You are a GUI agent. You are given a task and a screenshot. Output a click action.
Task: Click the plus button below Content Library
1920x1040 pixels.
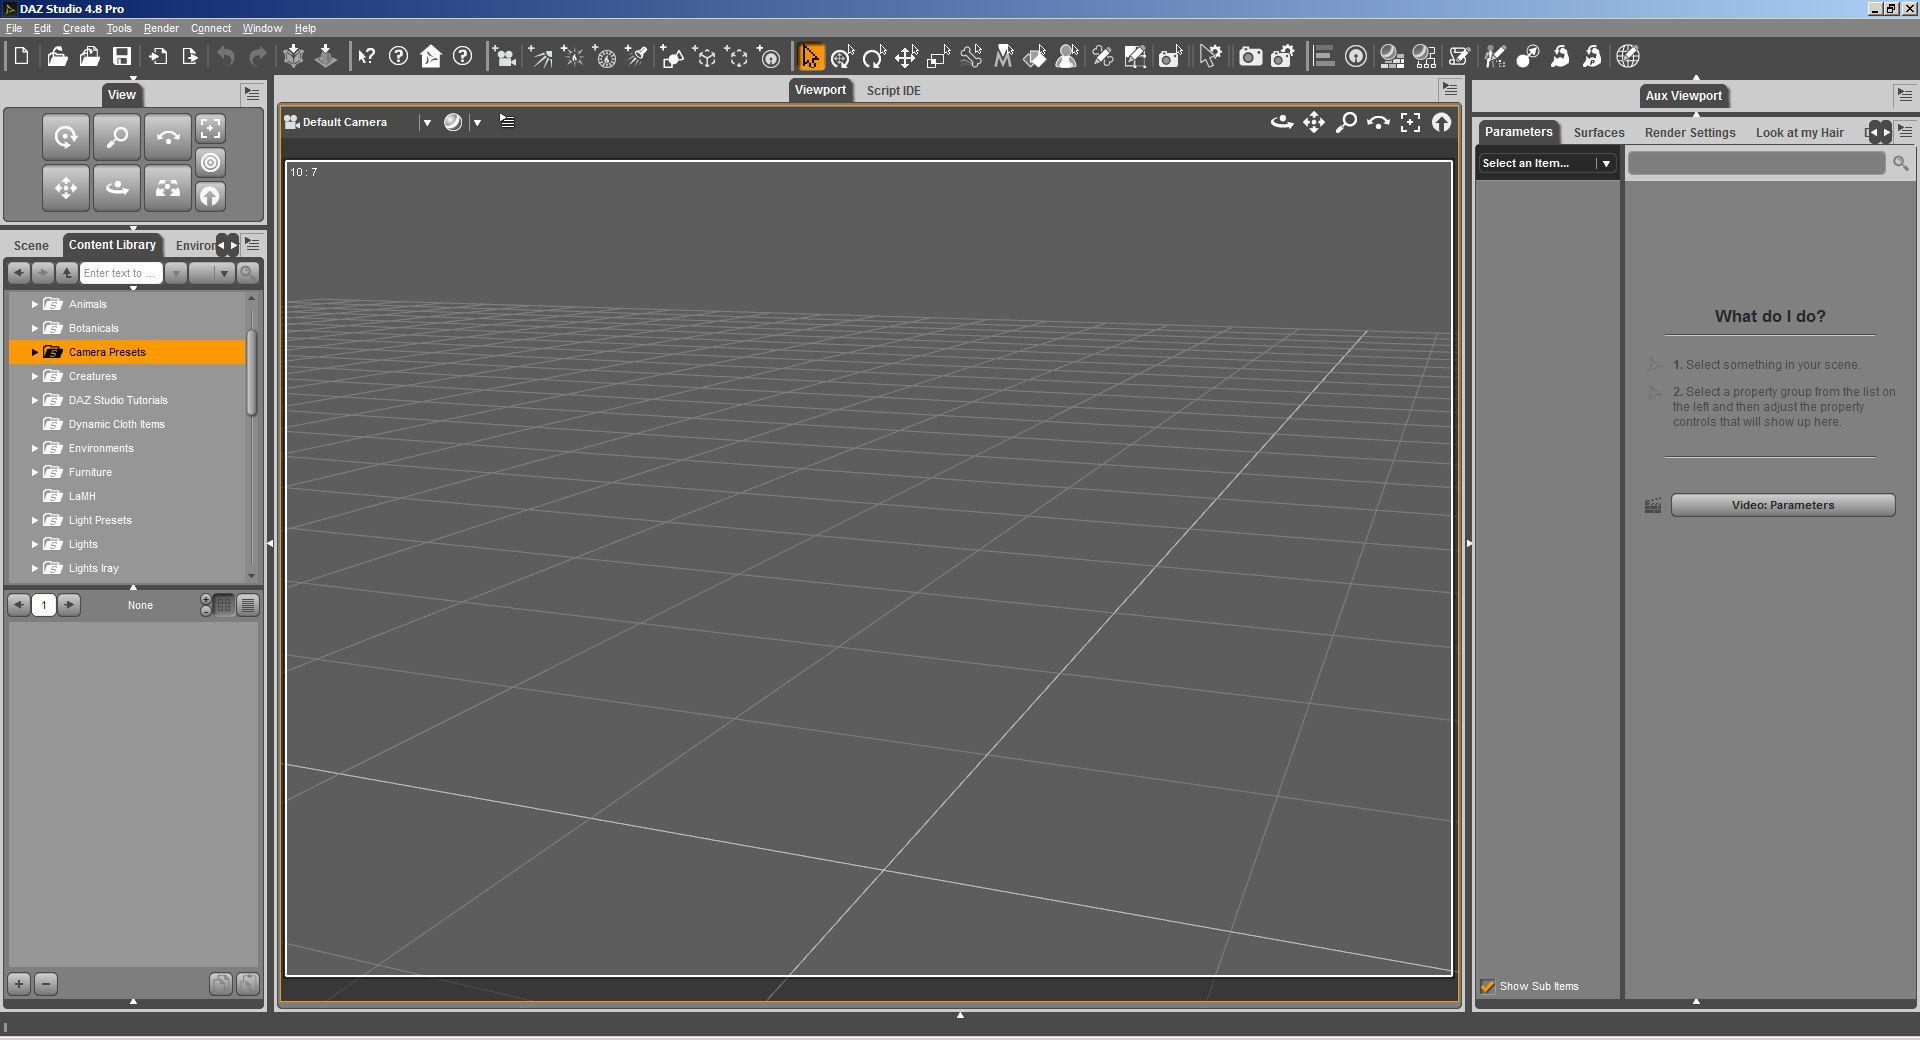coord(19,984)
